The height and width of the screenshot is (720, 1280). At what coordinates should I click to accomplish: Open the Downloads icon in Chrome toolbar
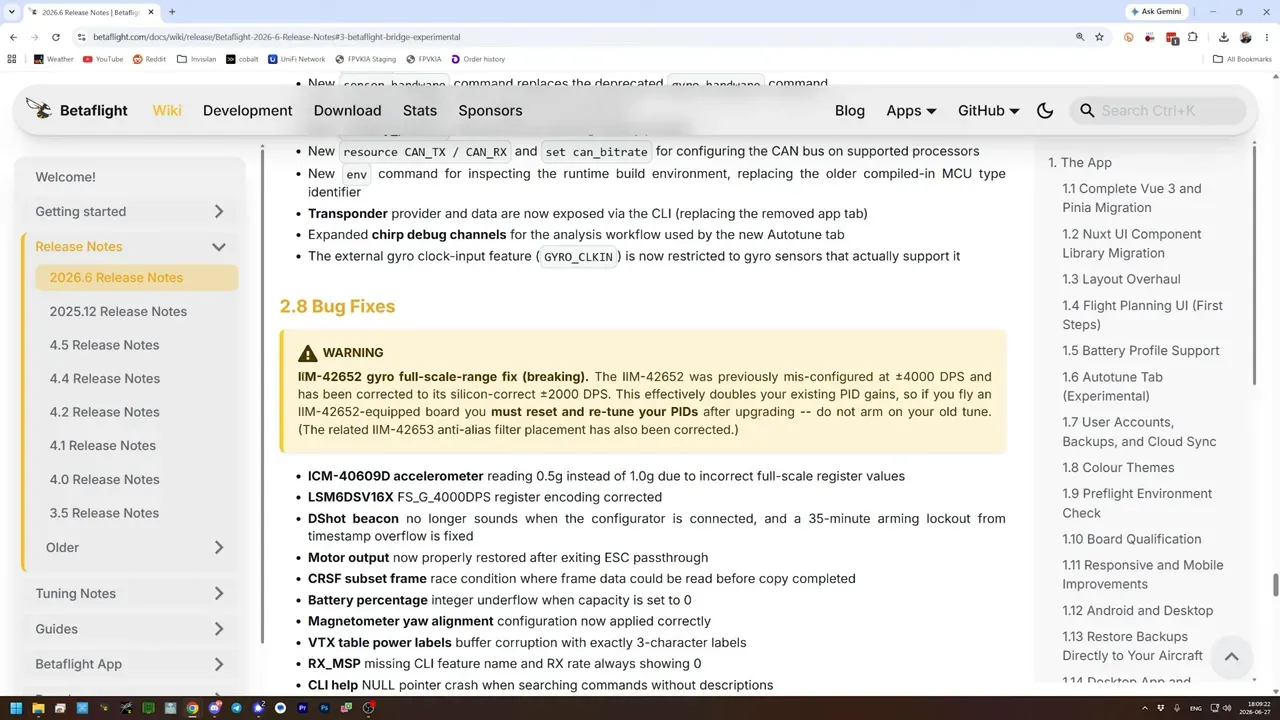pyautogui.click(x=1224, y=37)
